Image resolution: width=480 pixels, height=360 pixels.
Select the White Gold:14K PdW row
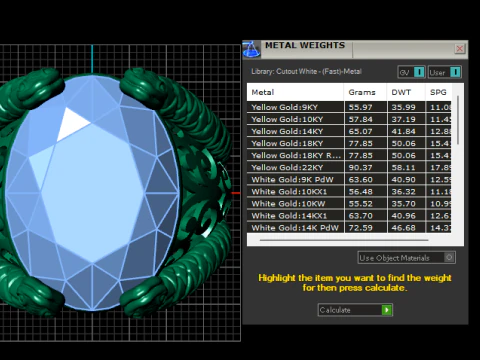coord(349,228)
